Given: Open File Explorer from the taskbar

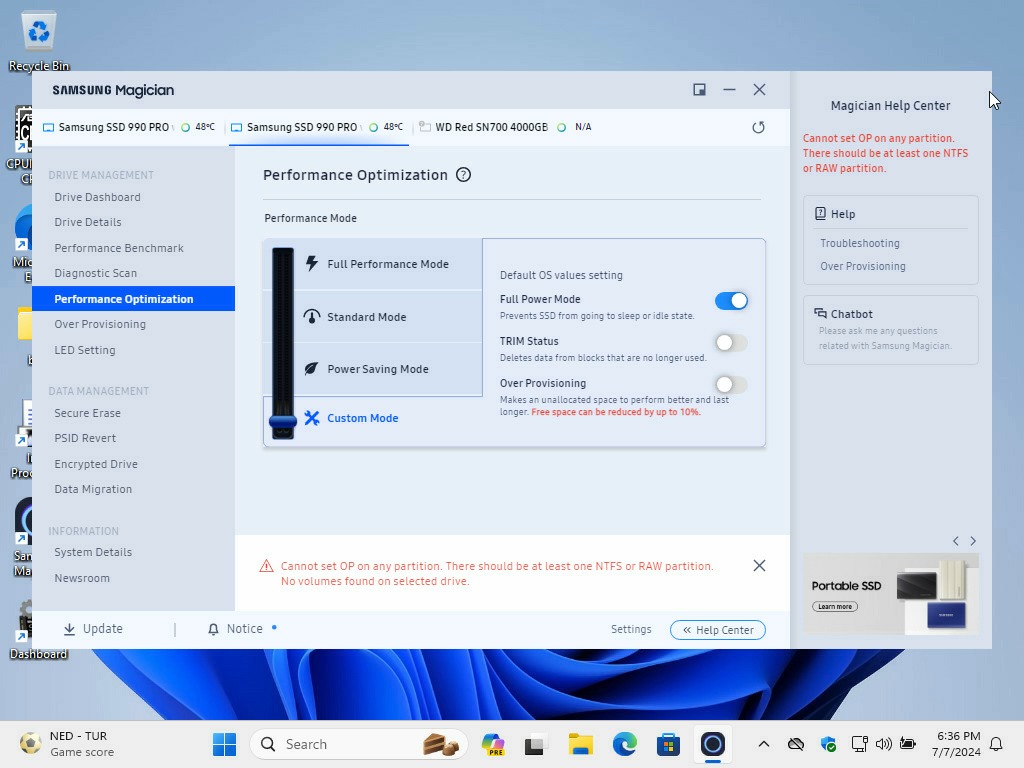Looking at the screenshot, I should [x=580, y=744].
